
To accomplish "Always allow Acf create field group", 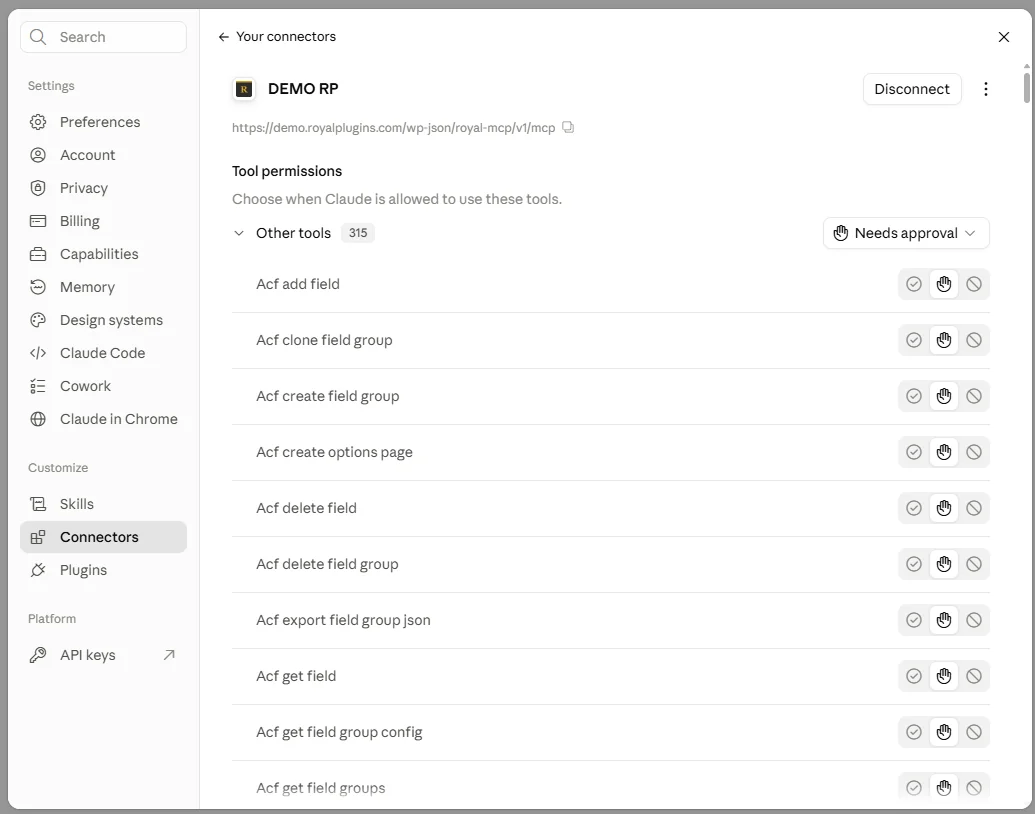I will point(914,396).
